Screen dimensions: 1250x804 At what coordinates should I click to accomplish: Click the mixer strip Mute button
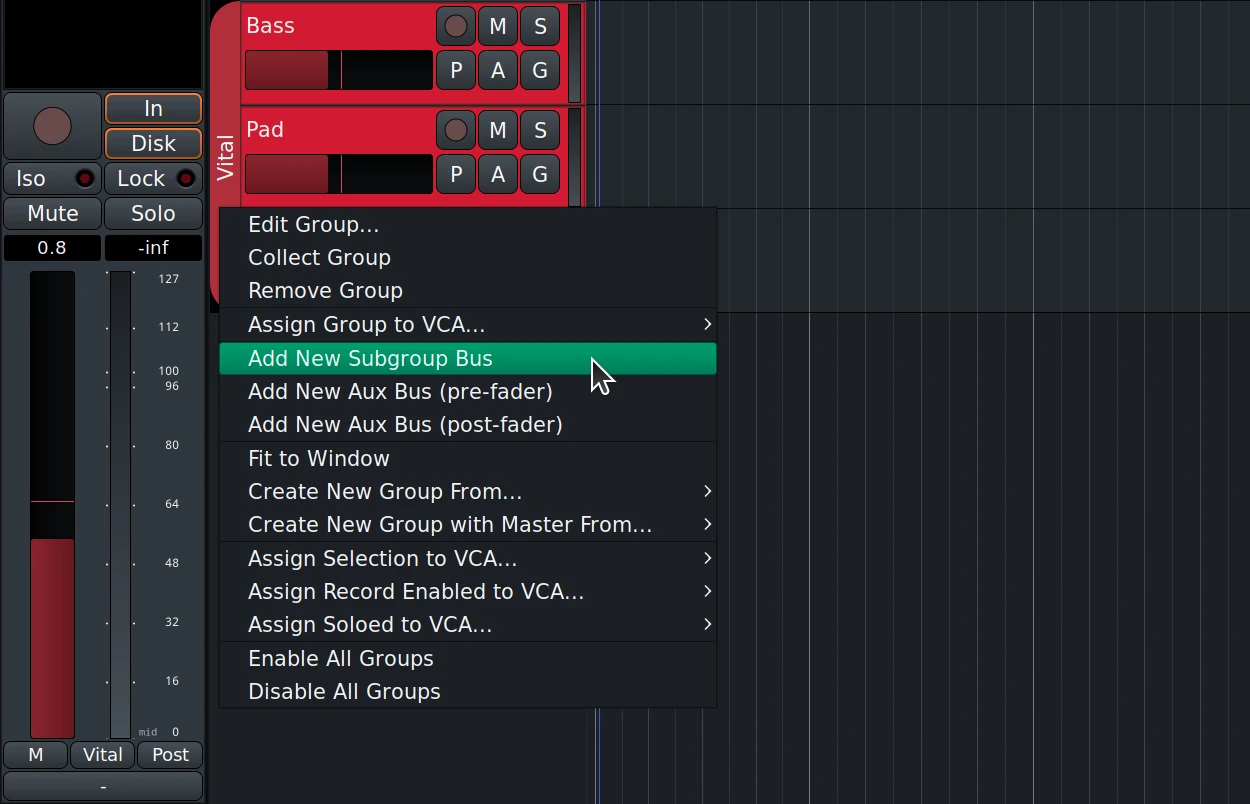click(x=52, y=213)
